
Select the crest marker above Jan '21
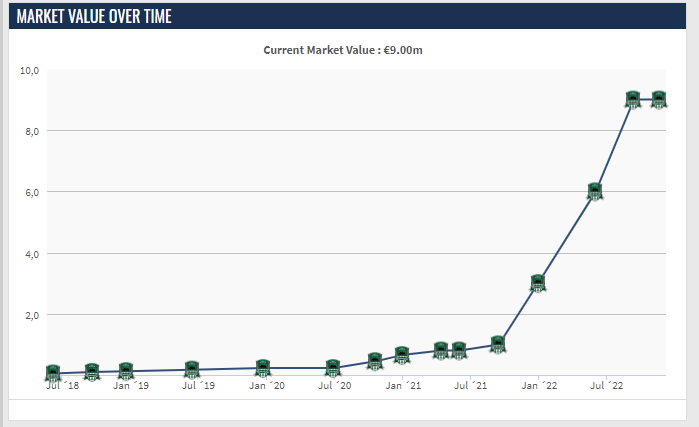pyautogui.click(x=402, y=354)
